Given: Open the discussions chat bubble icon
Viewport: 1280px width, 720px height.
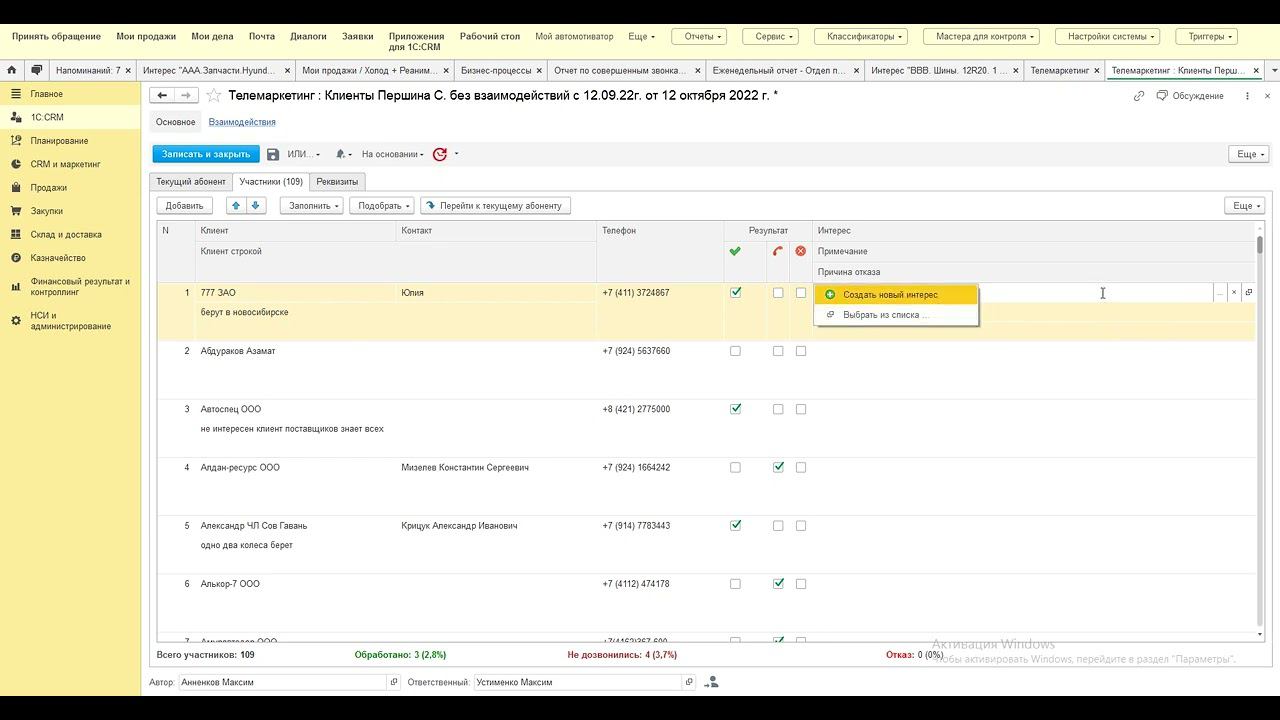Looking at the screenshot, I should coord(36,71).
